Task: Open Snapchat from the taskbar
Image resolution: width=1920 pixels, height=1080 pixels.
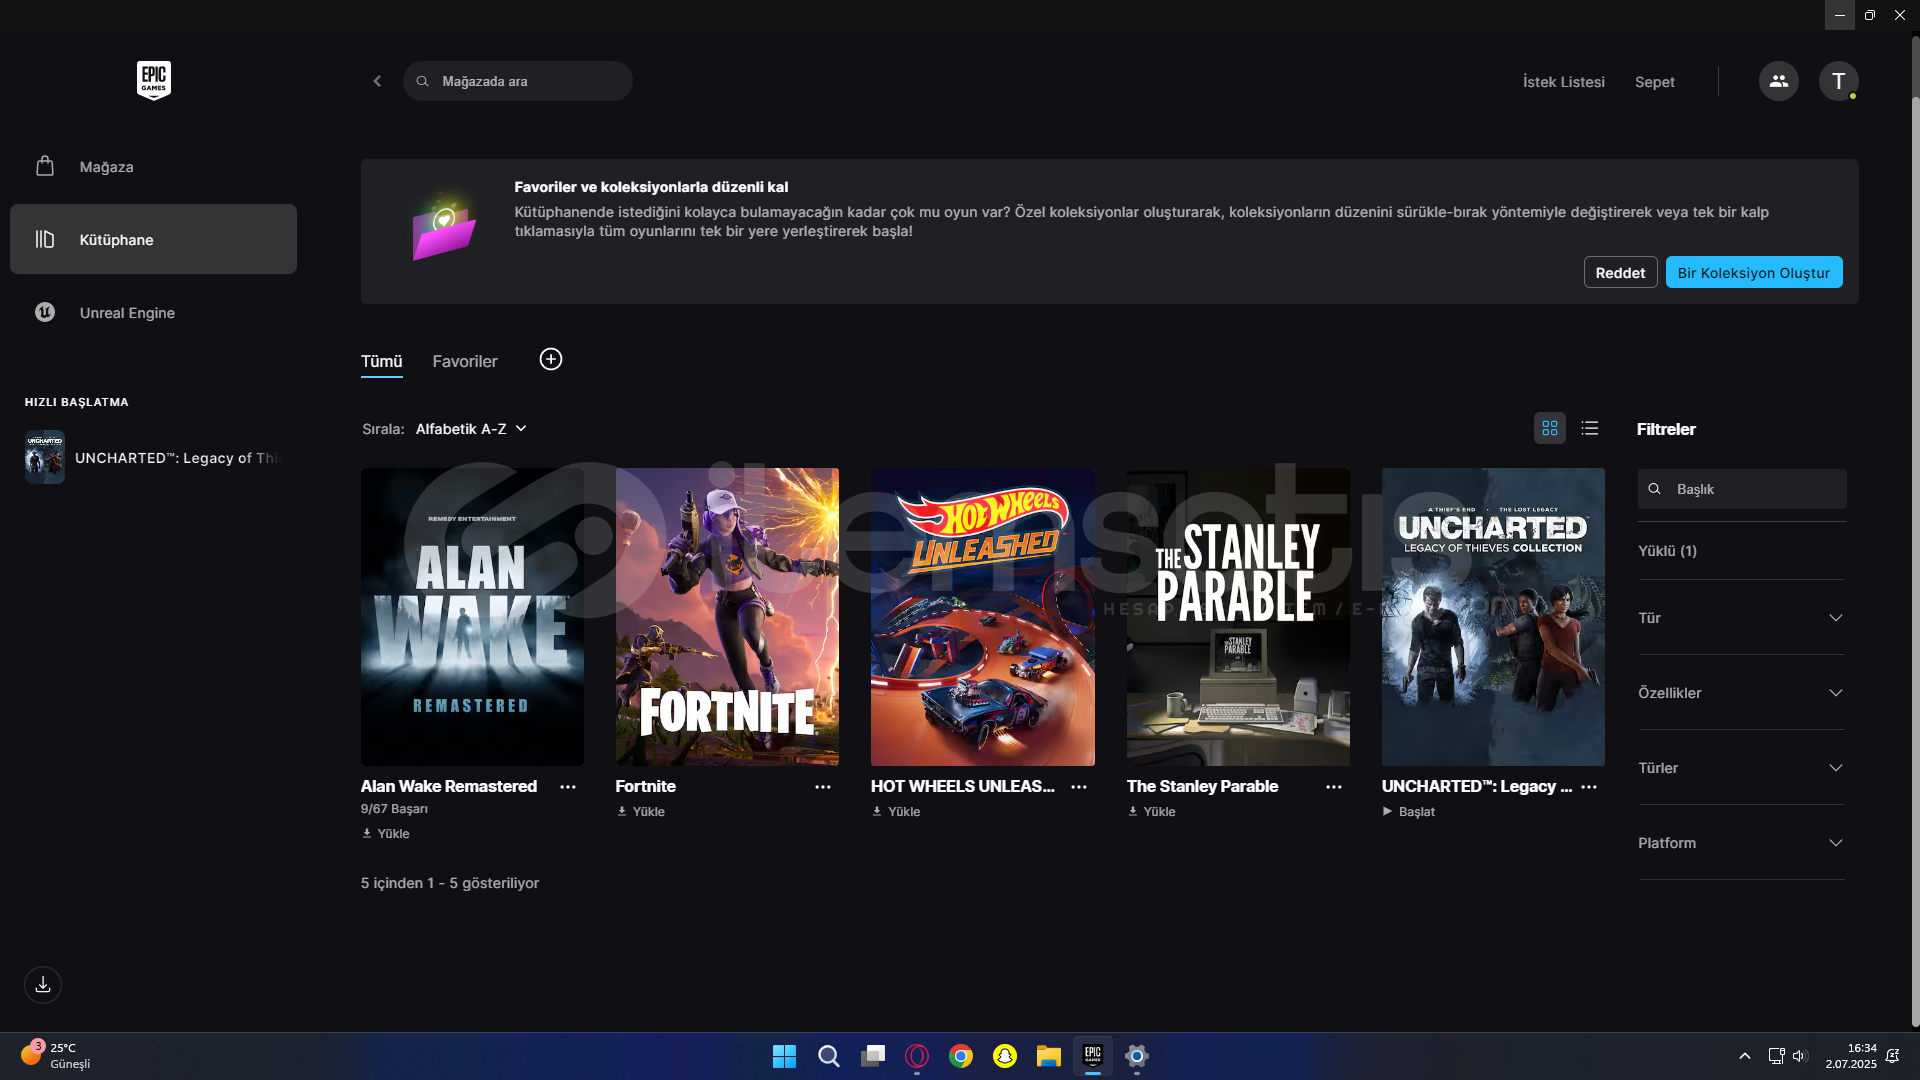Action: click(1005, 1056)
